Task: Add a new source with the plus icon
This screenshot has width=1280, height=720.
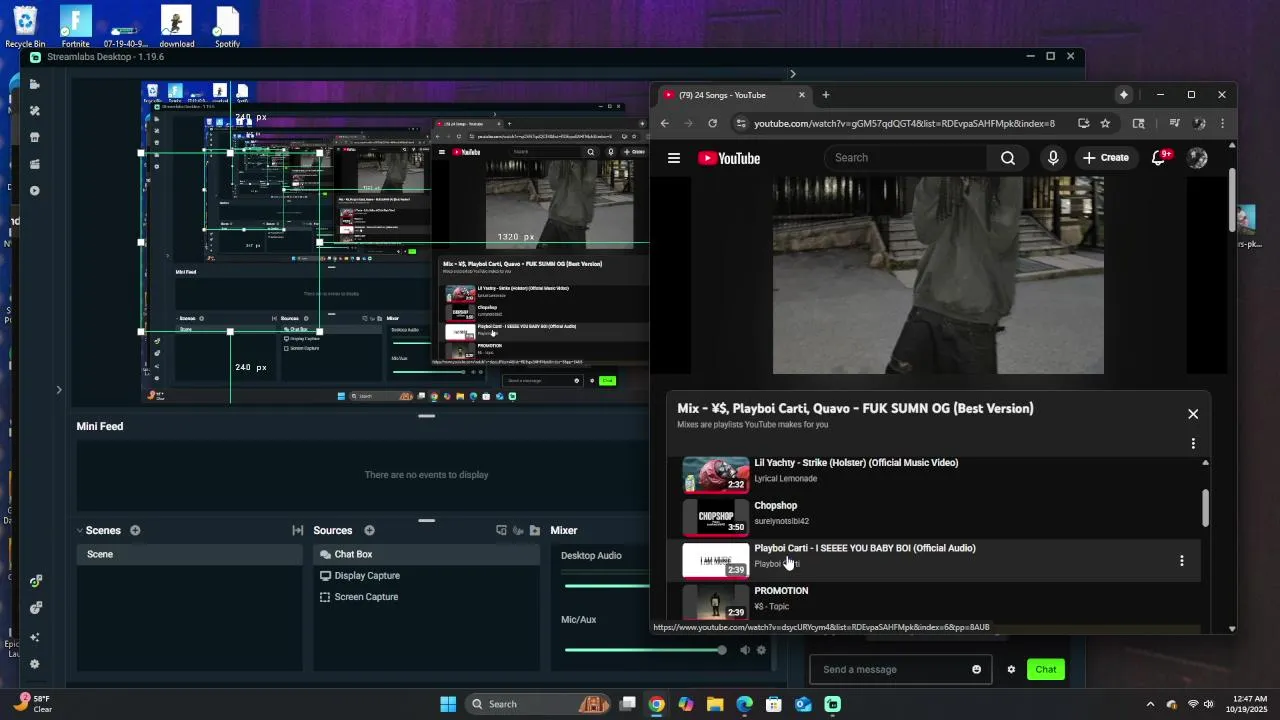Action: pyautogui.click(x=369, y=530)
